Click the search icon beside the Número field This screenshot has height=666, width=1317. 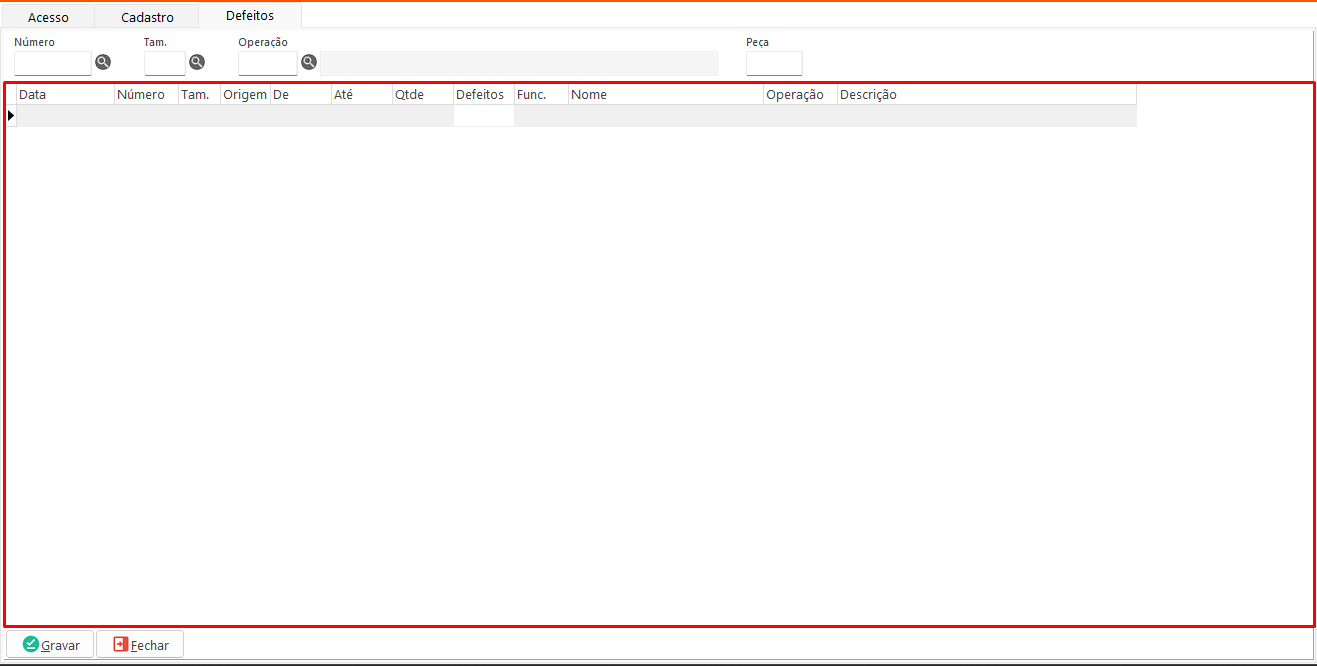[103, 62]
